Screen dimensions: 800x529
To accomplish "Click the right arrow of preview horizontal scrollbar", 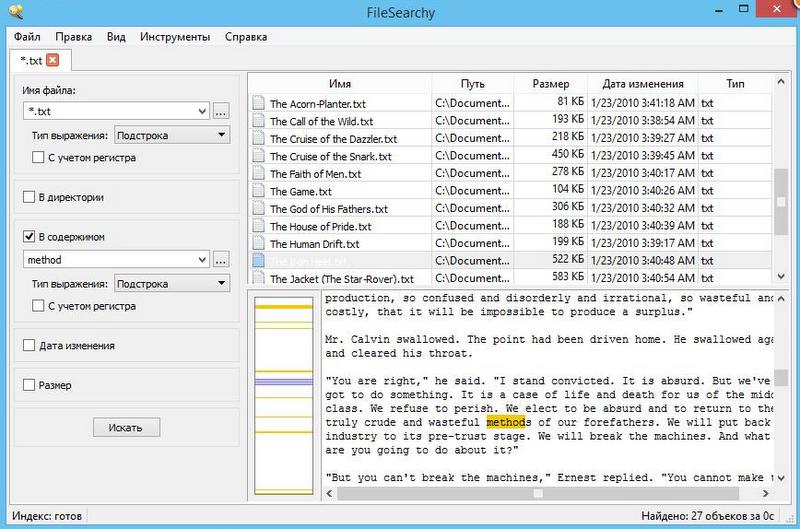I will click(765, 493).
